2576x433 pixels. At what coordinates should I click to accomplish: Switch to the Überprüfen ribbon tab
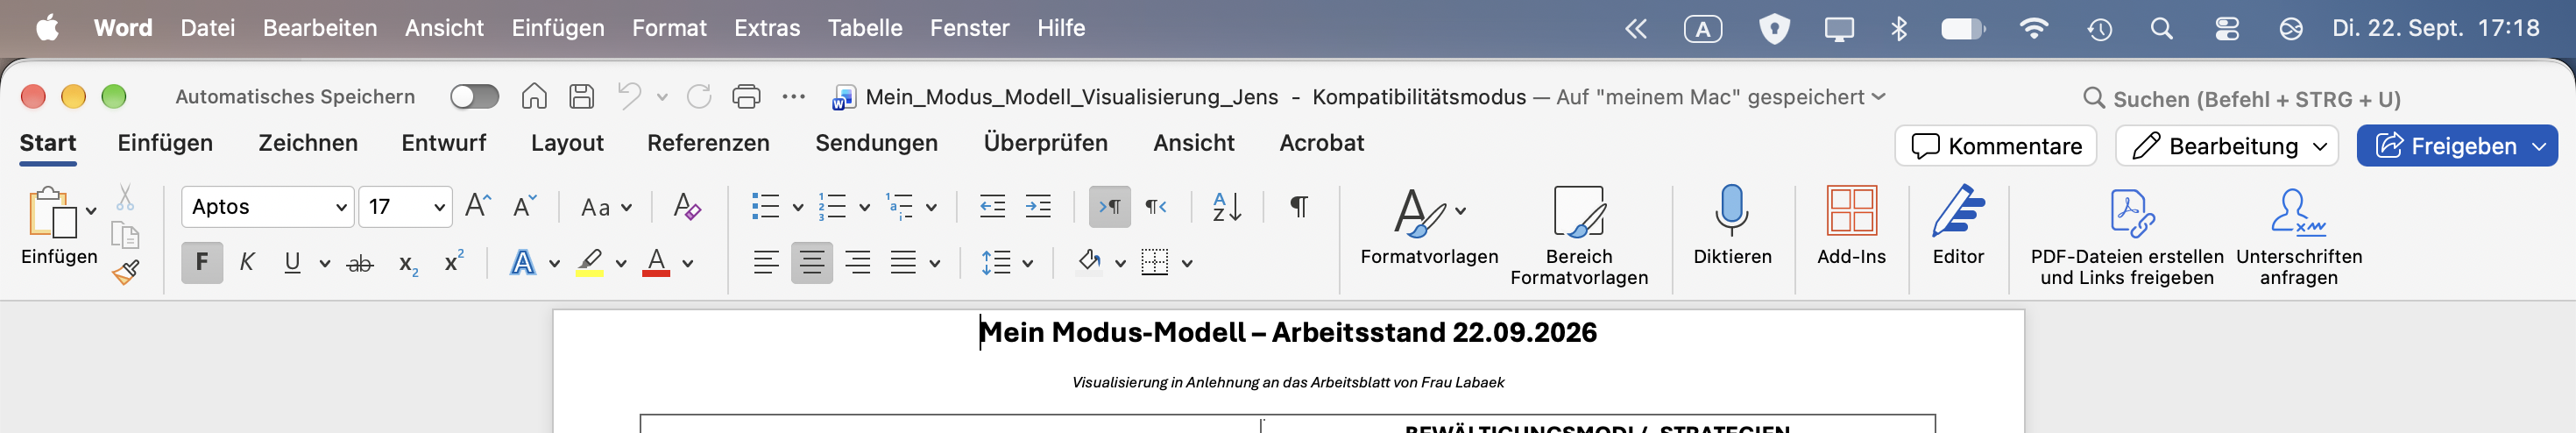point(1045,143)
